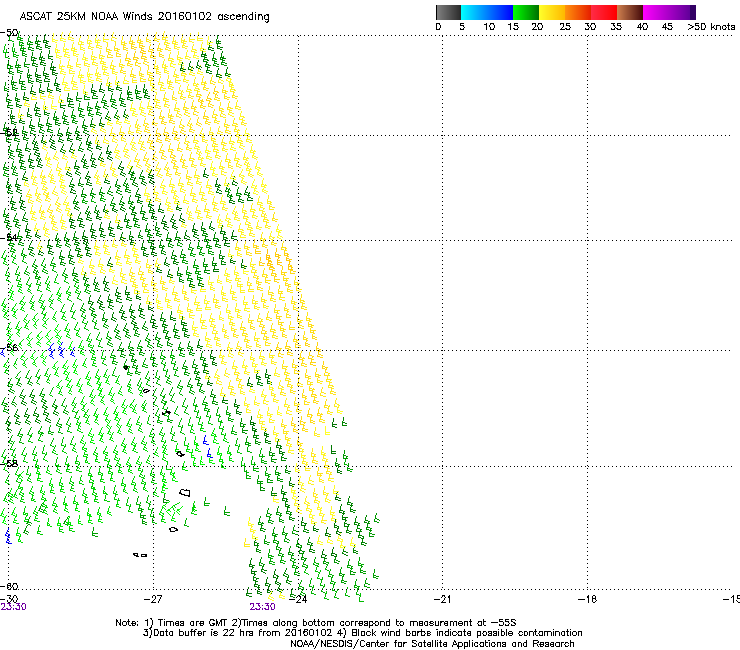Screen dimensions: 740x650
Task: Click the 'NOAA/NESDIS/Center for Satellite Applications and Research' credit
Action: (x=432, y=644)
